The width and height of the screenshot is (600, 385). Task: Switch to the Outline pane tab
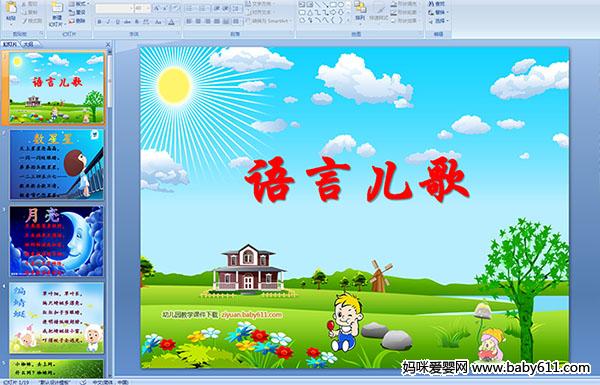[28, 44]
